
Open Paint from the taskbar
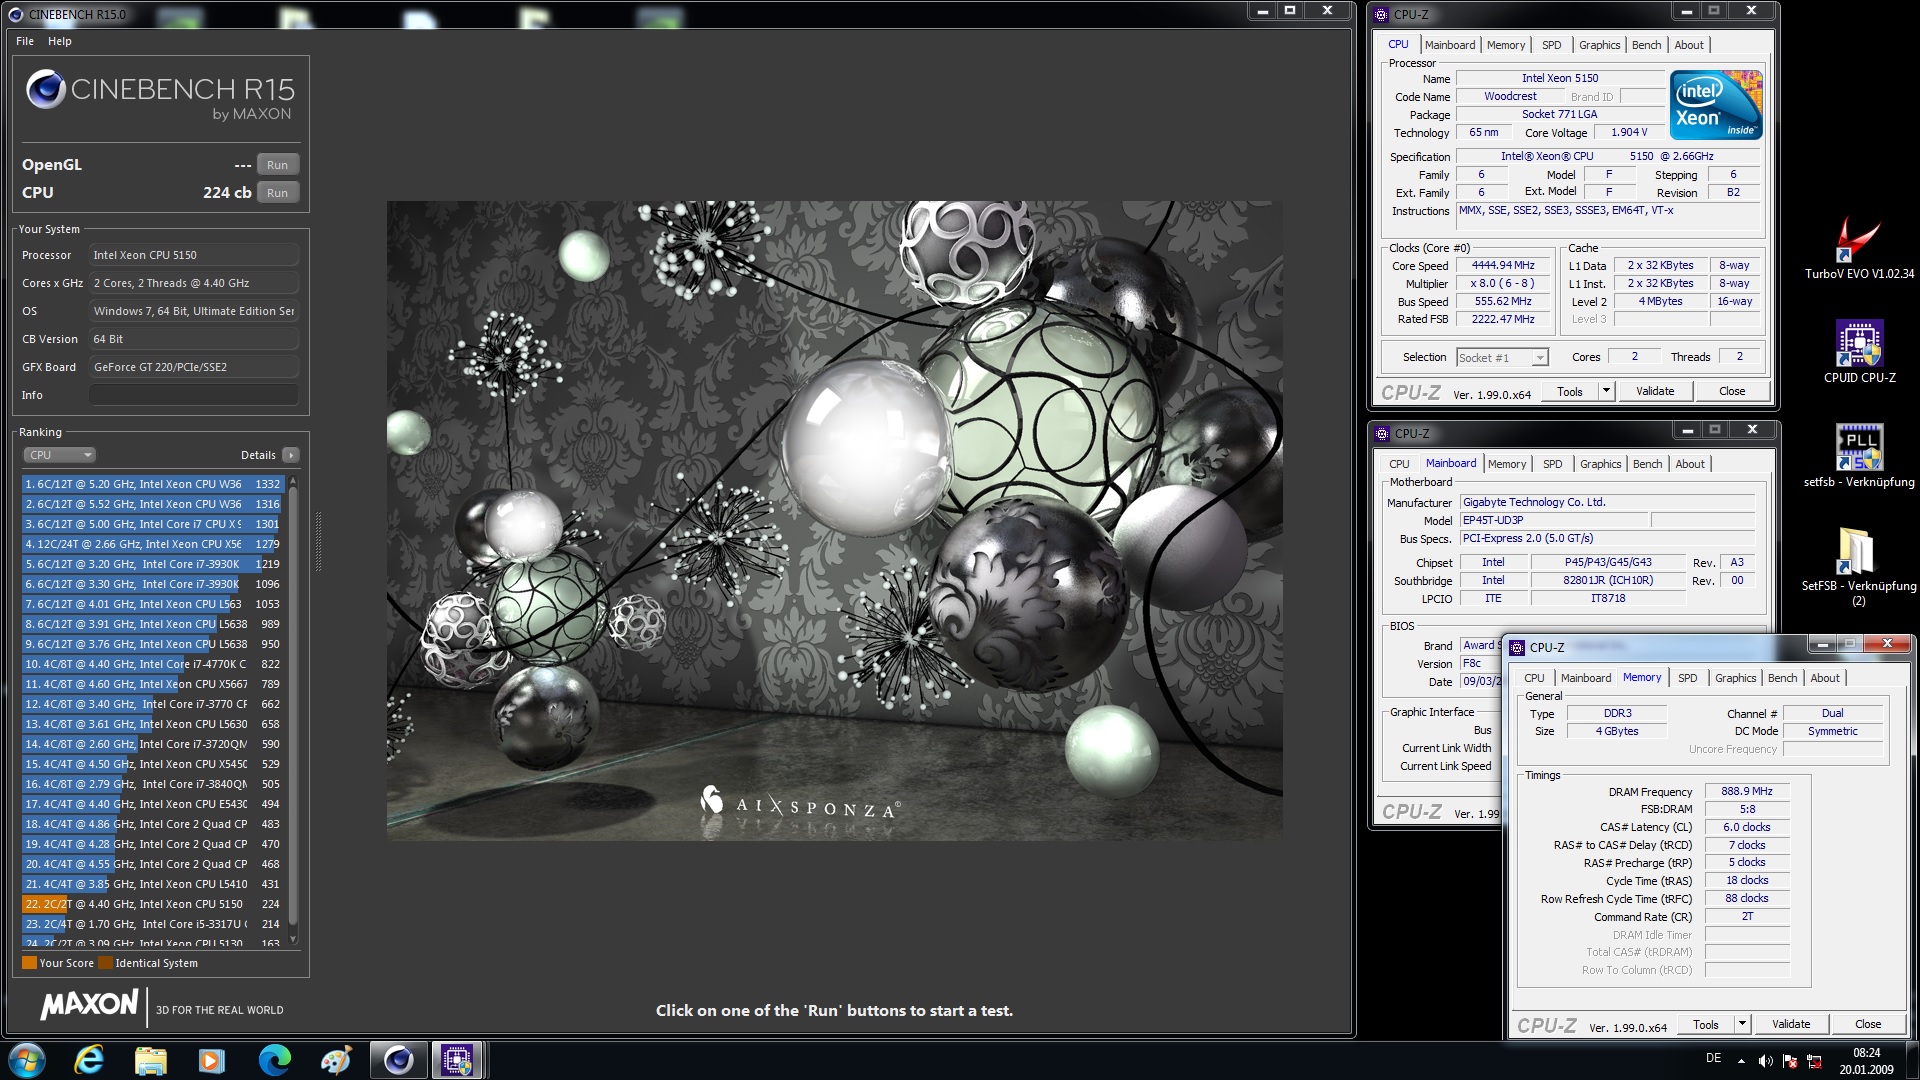[336, 1060]
